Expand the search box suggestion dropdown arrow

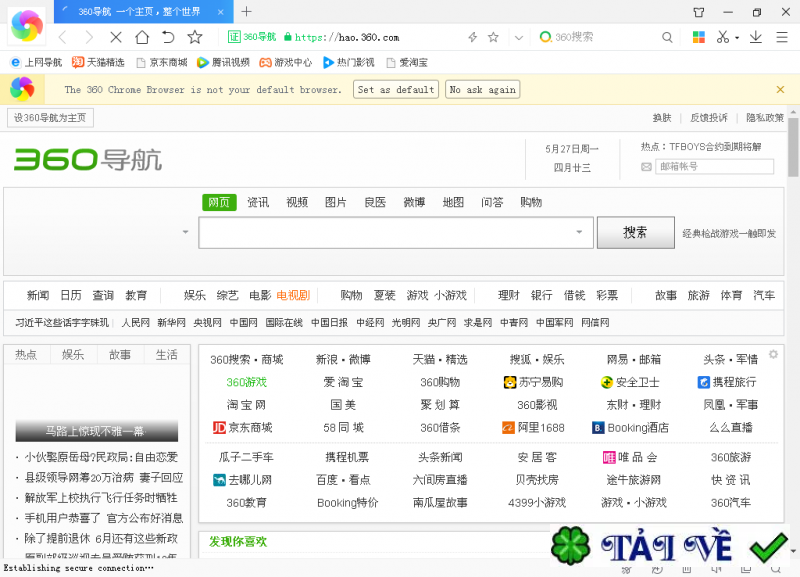point(578,233)
